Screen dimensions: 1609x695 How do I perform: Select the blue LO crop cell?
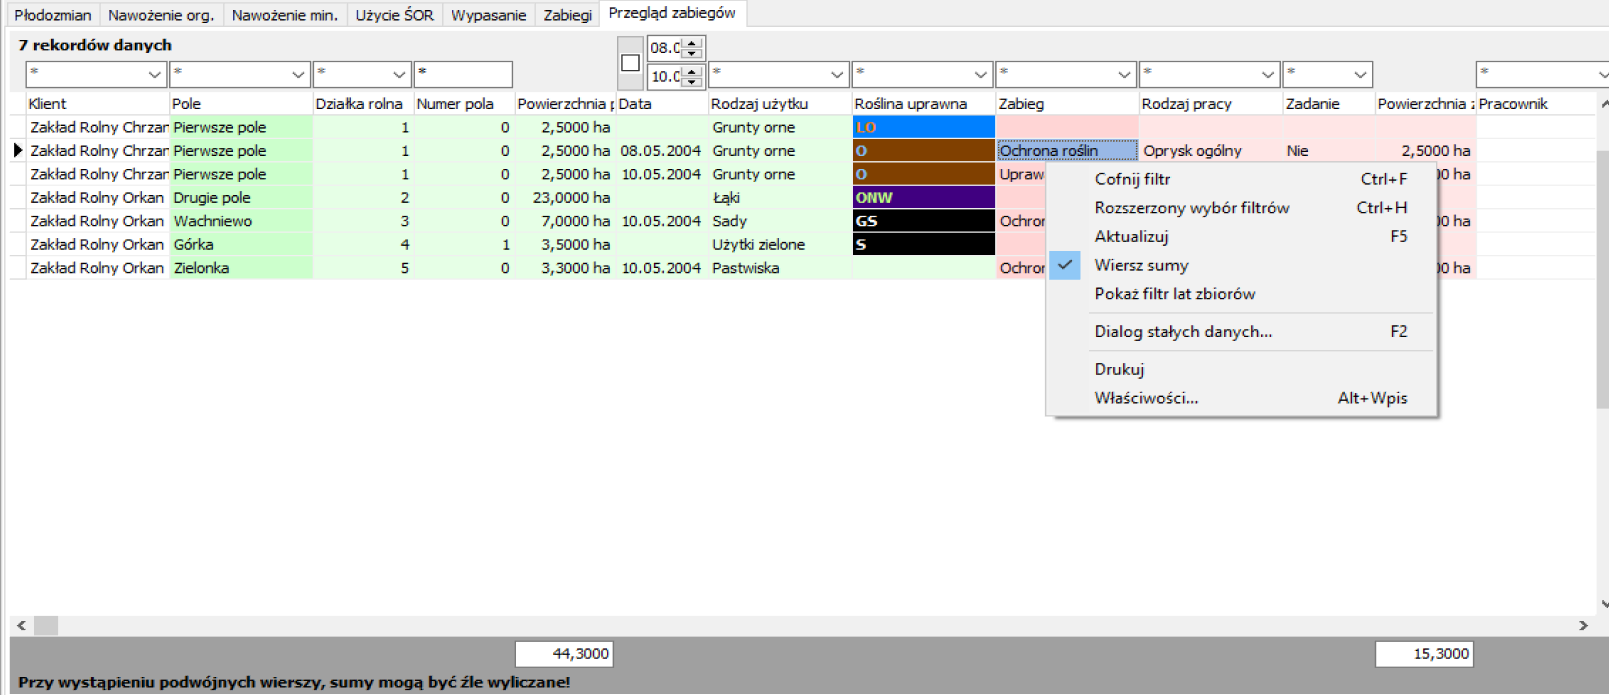(x=923, y=127)
